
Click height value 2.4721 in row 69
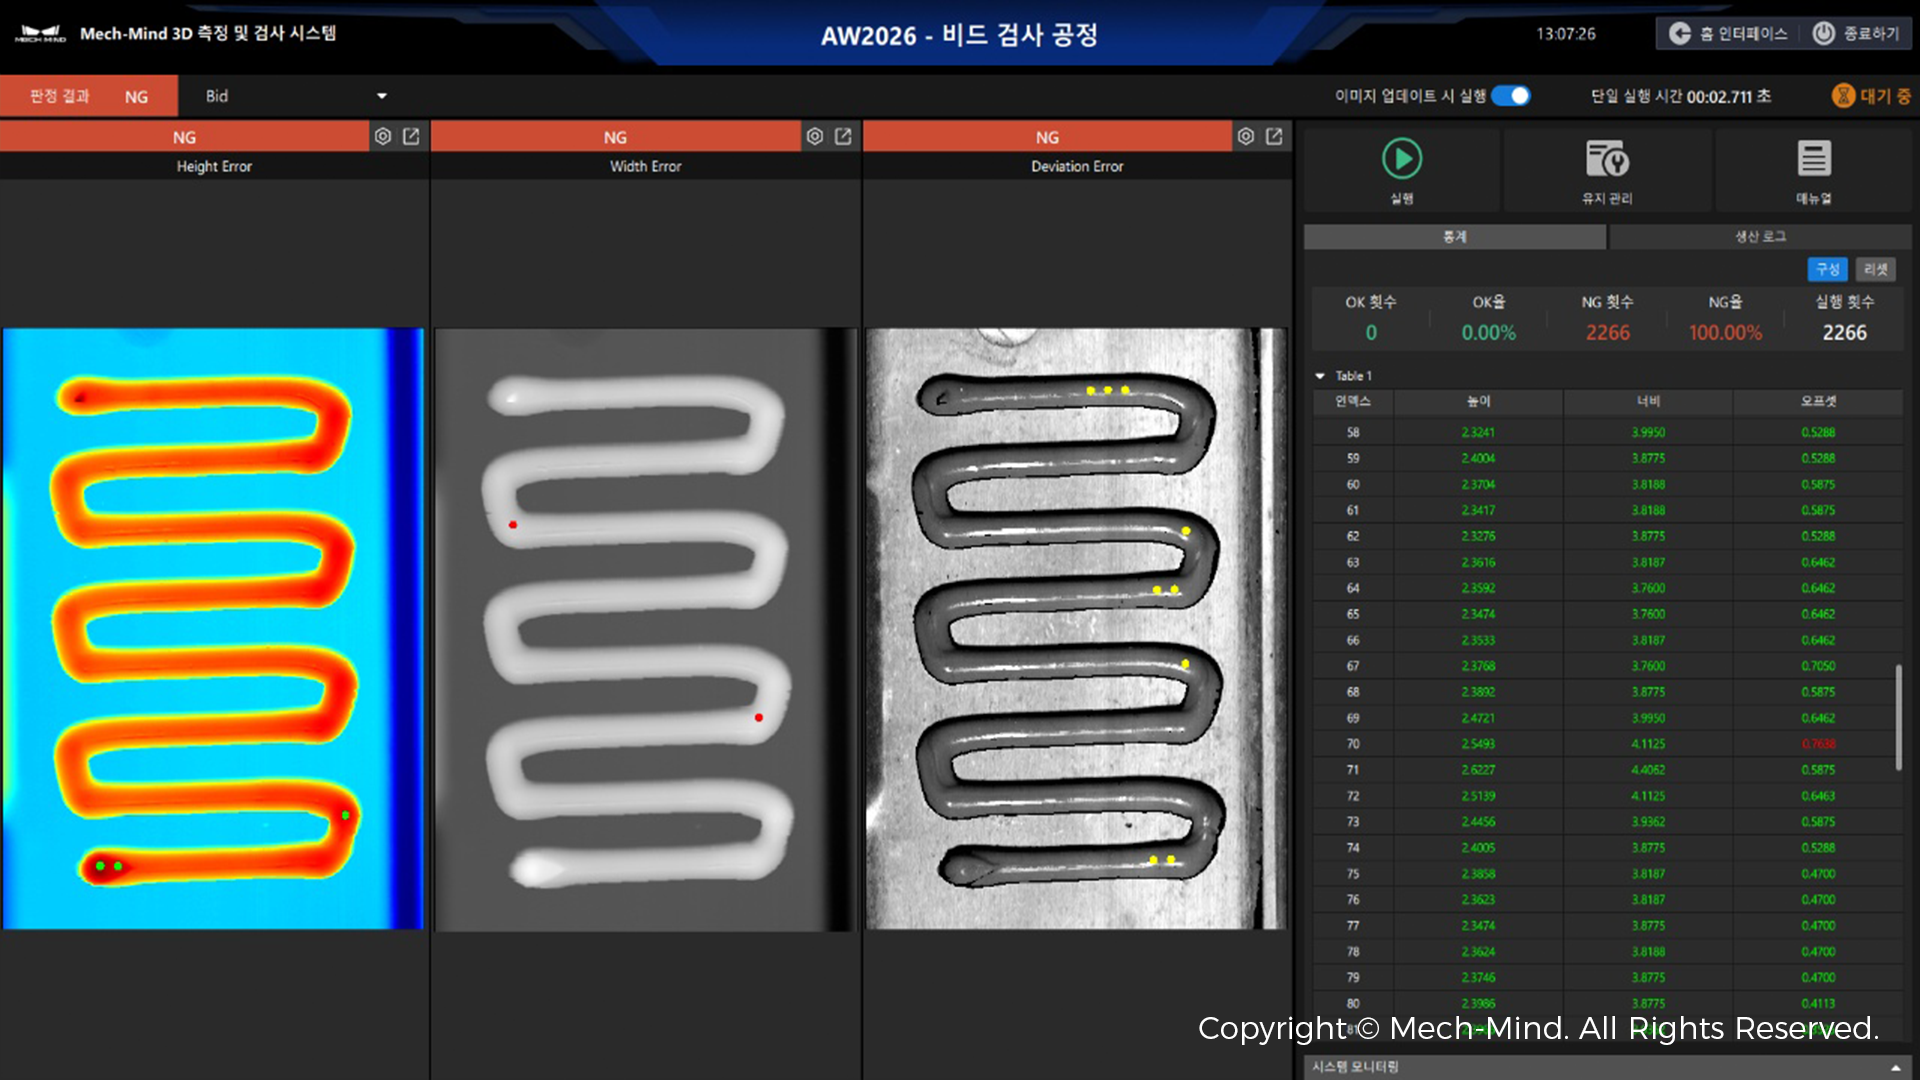pos(1478,718)
